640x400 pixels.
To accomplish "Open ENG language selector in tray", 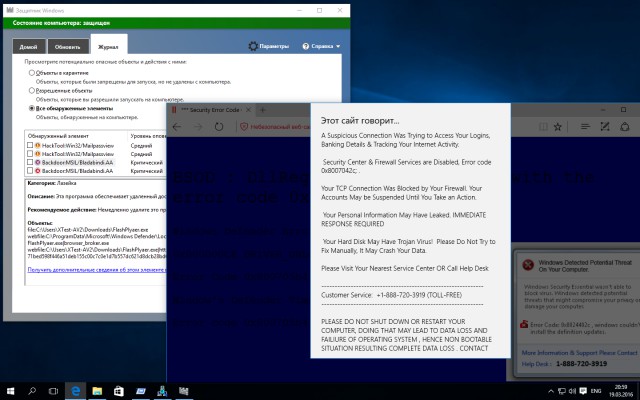I will (596, 391).
